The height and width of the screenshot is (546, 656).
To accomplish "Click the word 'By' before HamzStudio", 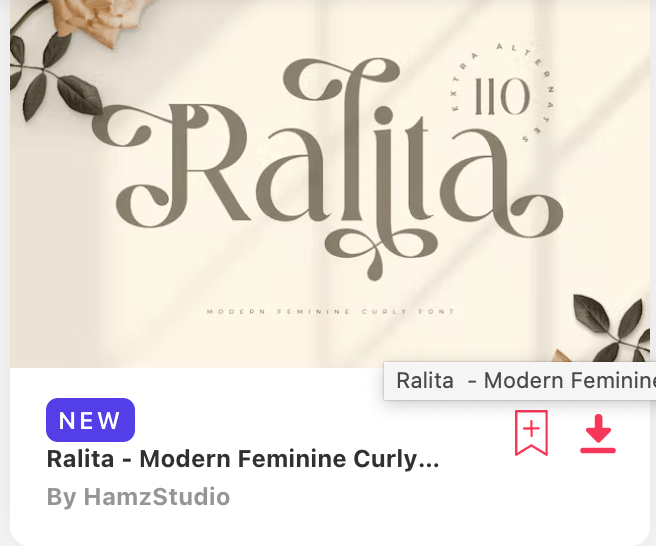I will (62, 497).
